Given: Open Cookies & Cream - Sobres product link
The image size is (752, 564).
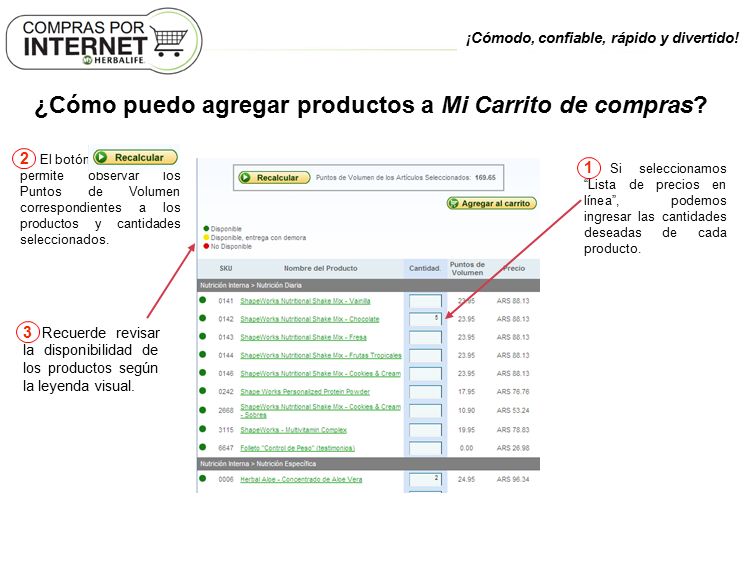Looking at the screenshot, I should pyautogui.click(x=320, y=411).
